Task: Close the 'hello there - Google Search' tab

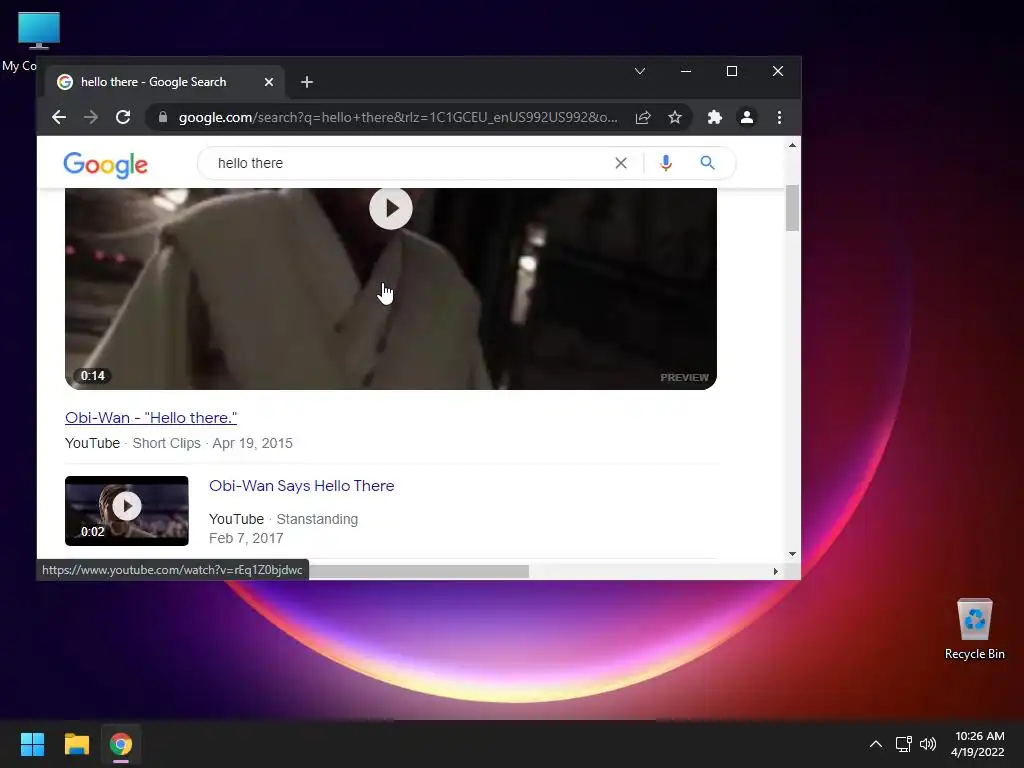Action: (268, 82)
